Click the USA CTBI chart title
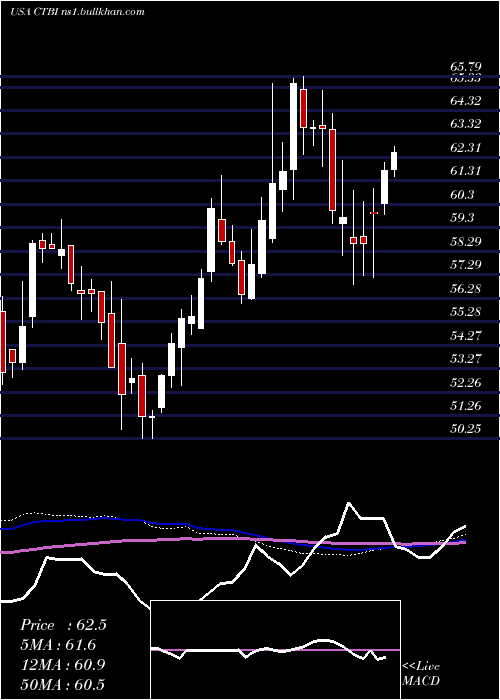500x700 pixels. (x=77, y=12)
